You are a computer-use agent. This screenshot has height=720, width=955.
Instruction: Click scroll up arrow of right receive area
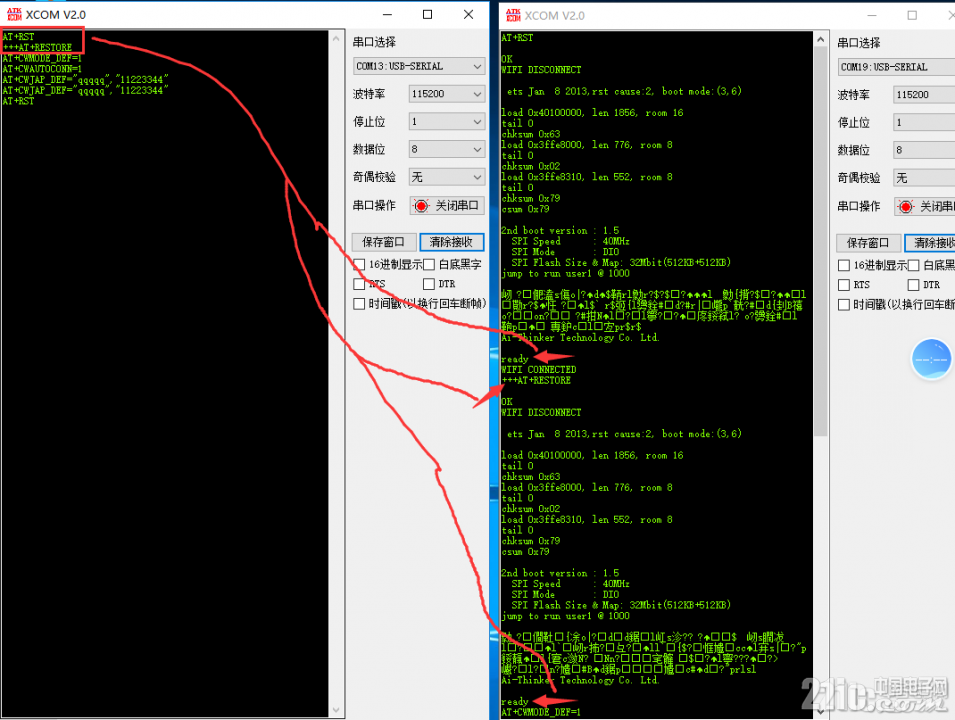(x=820, y=40)
